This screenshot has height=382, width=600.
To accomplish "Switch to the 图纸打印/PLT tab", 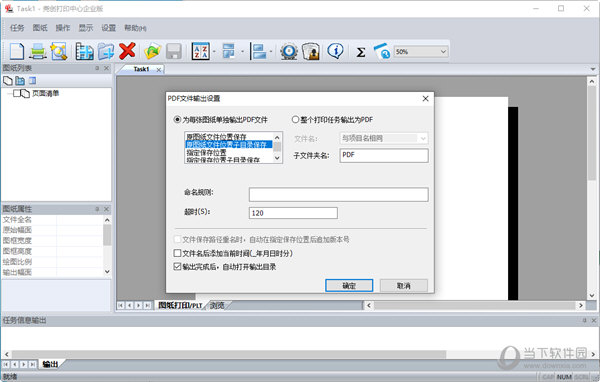I will click(180, 305).
